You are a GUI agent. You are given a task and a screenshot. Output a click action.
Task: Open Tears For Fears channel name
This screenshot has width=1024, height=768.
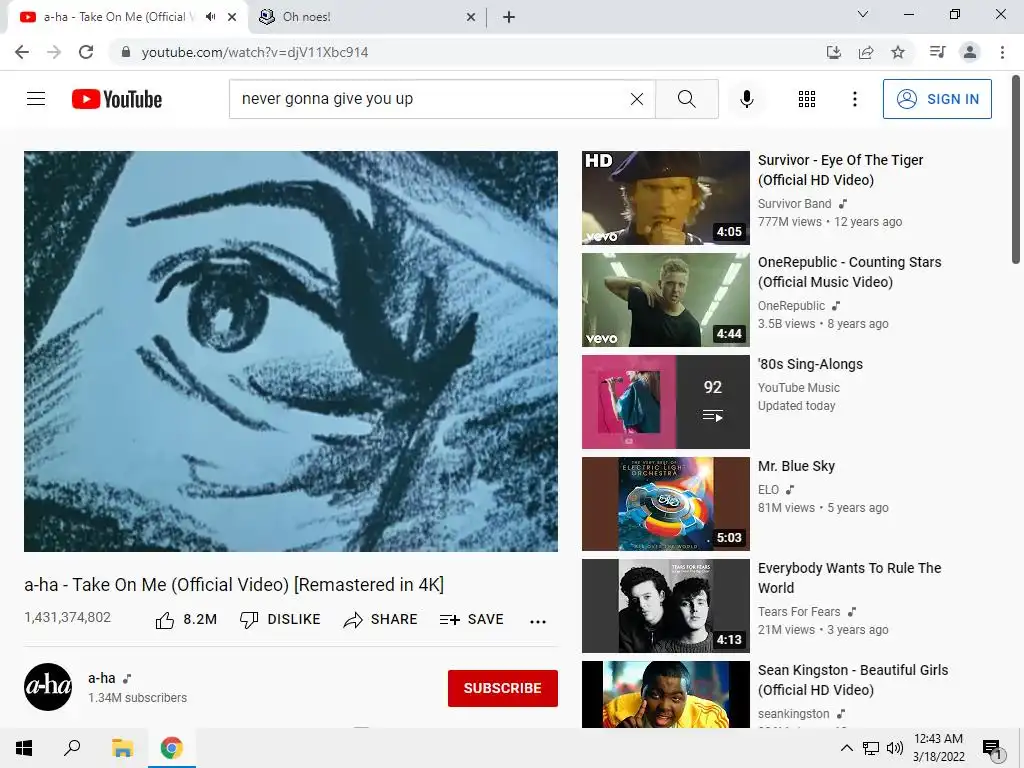point(799,611)
